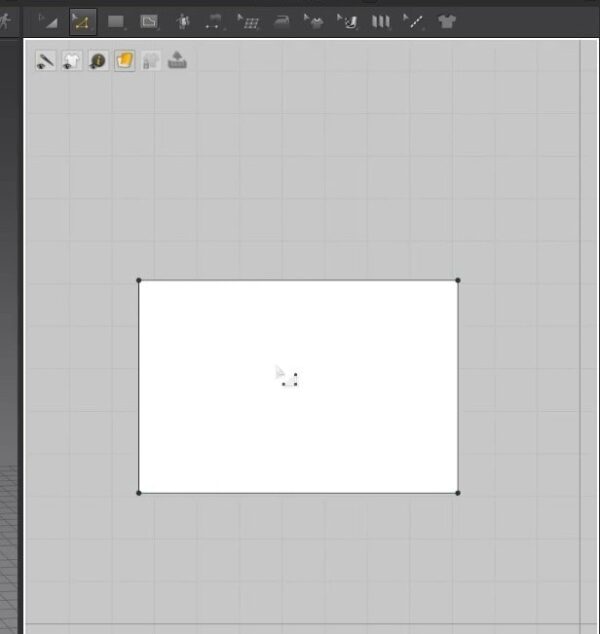Screen dimensions: 600x634
Task: Click the T-shirt icon ending the top toolbar
Action: pyautogui.click(x=446, y=21)
